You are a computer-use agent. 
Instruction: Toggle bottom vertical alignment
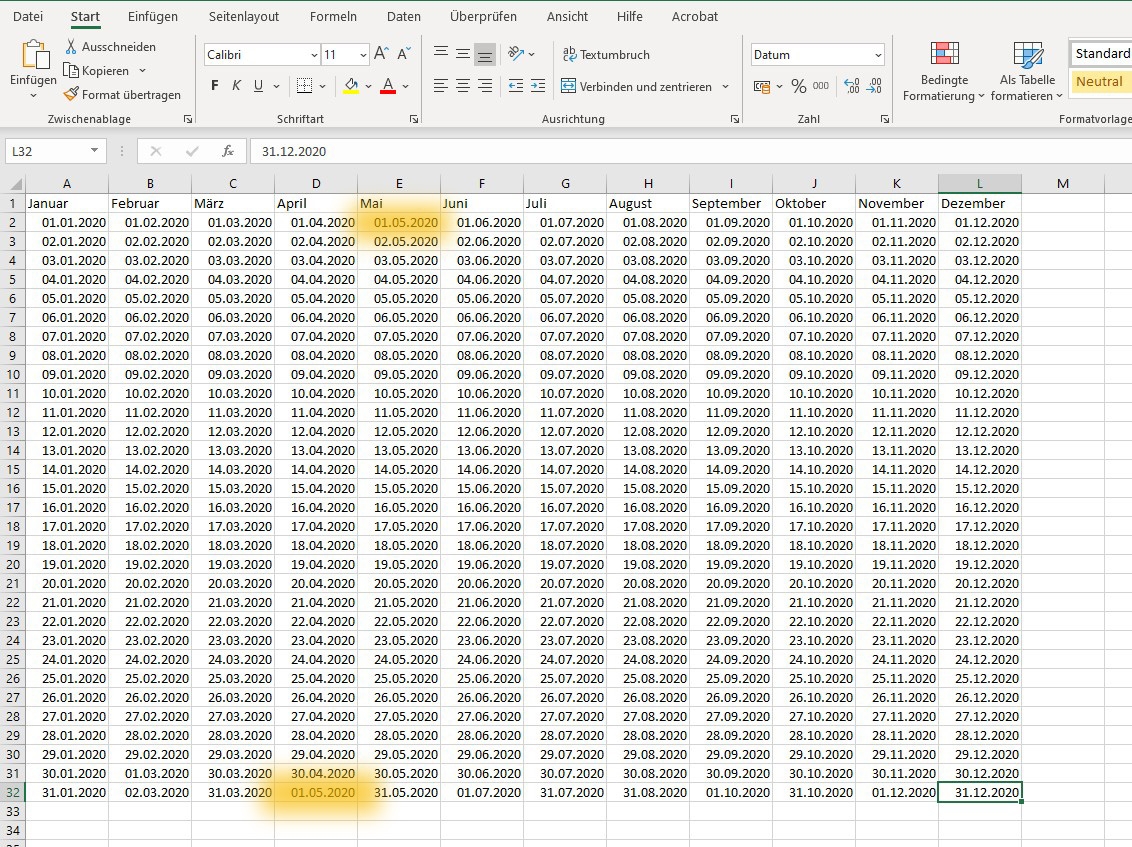click(x=485, y=54)
